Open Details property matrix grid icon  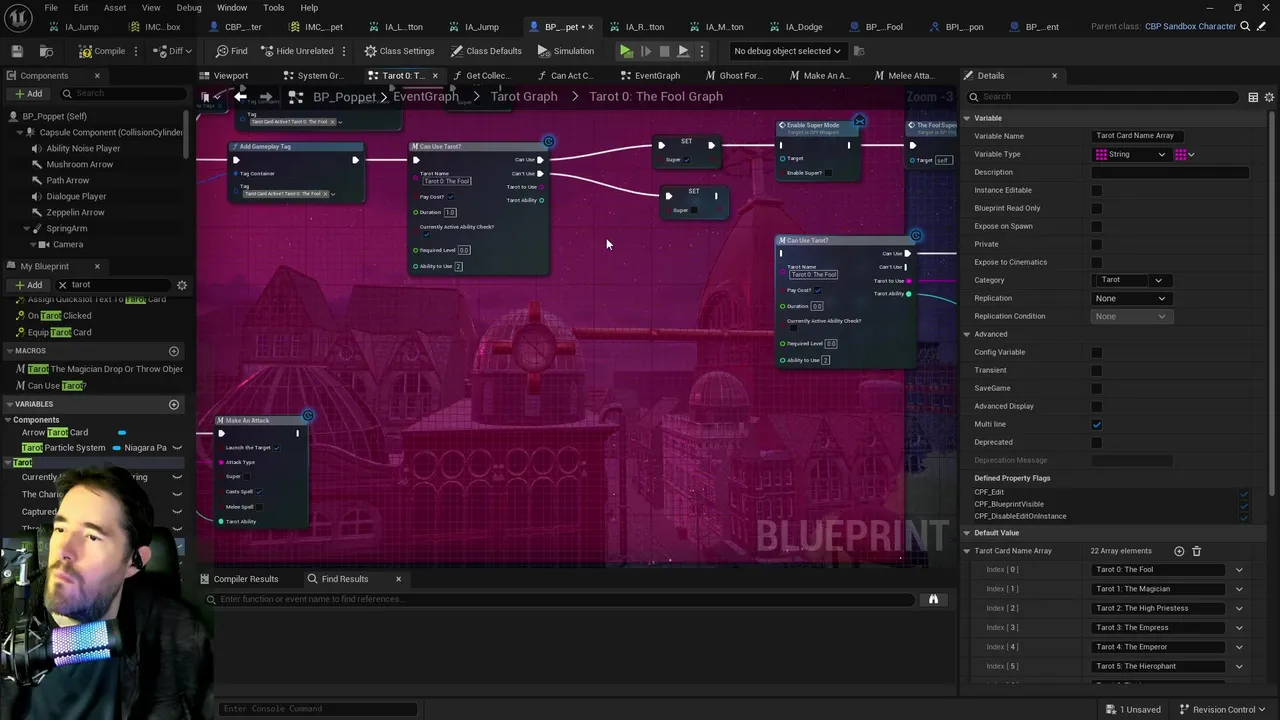click(1253, 97)
